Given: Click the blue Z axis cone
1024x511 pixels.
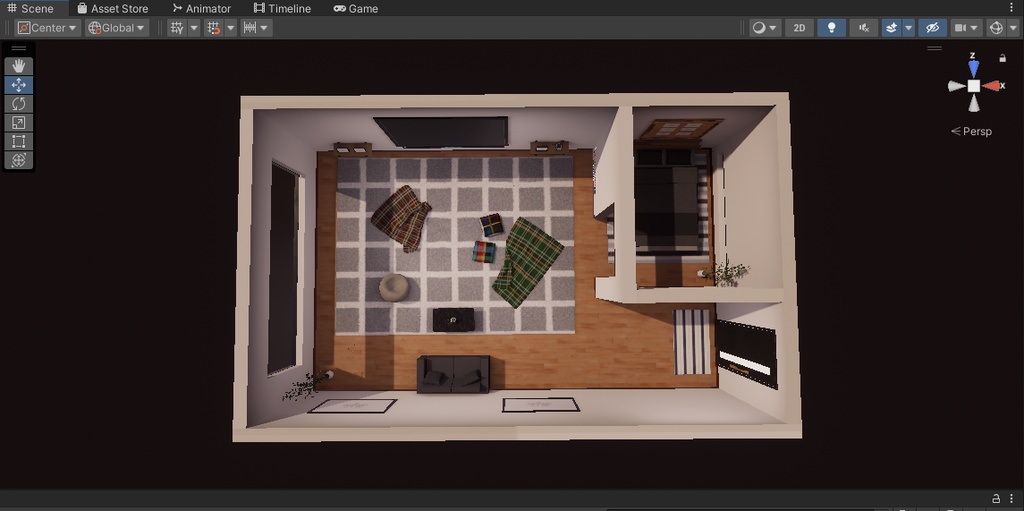Looking at the screenshot, I should point(974,68).
